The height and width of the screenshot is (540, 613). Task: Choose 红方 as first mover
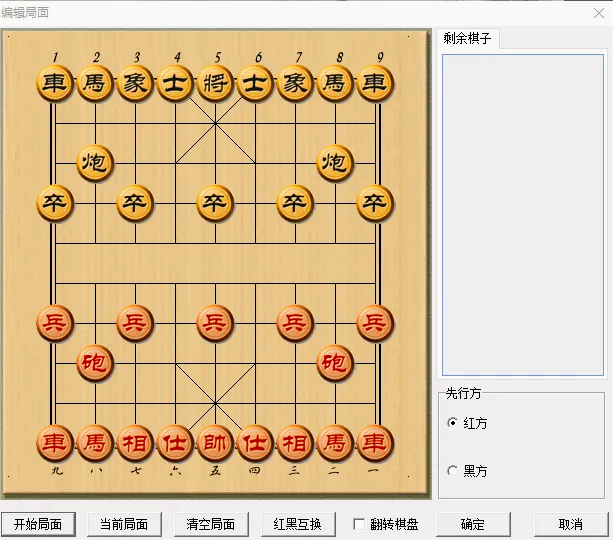tap(453, 423)
